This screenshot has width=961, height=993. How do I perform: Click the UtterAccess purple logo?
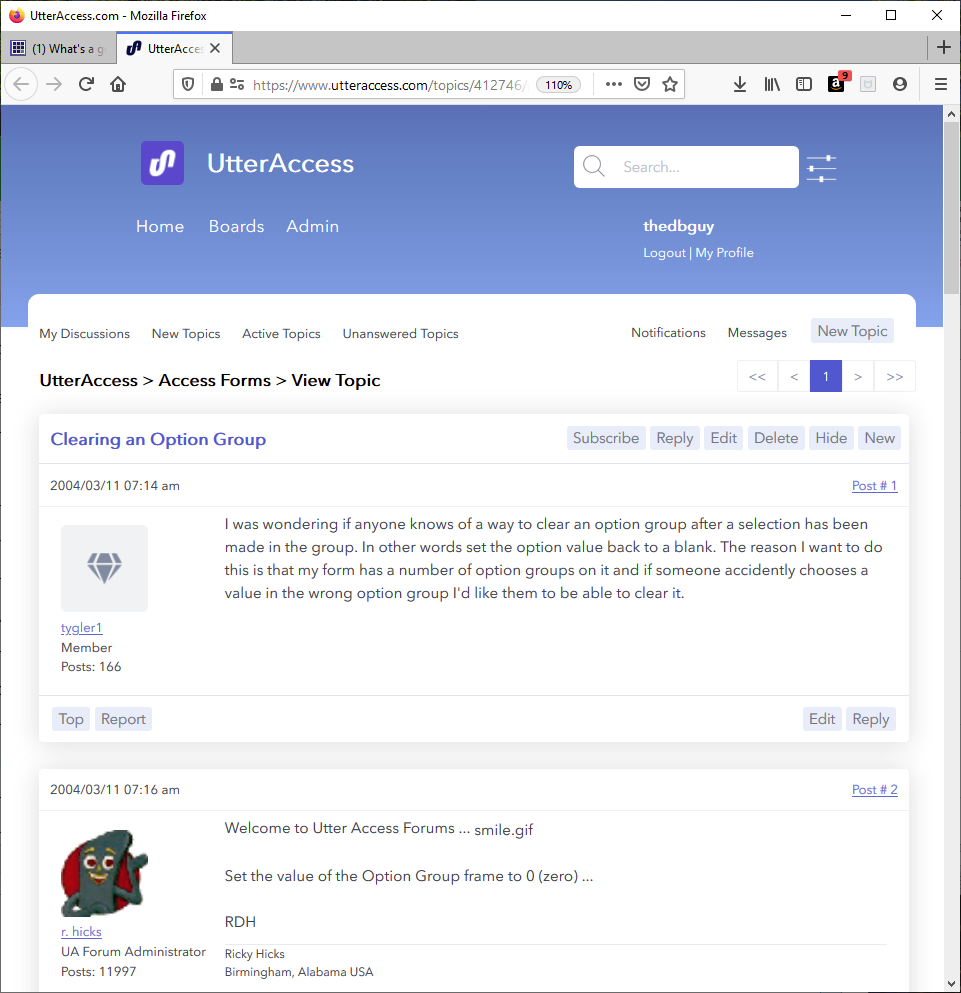(x=162, y=163)
